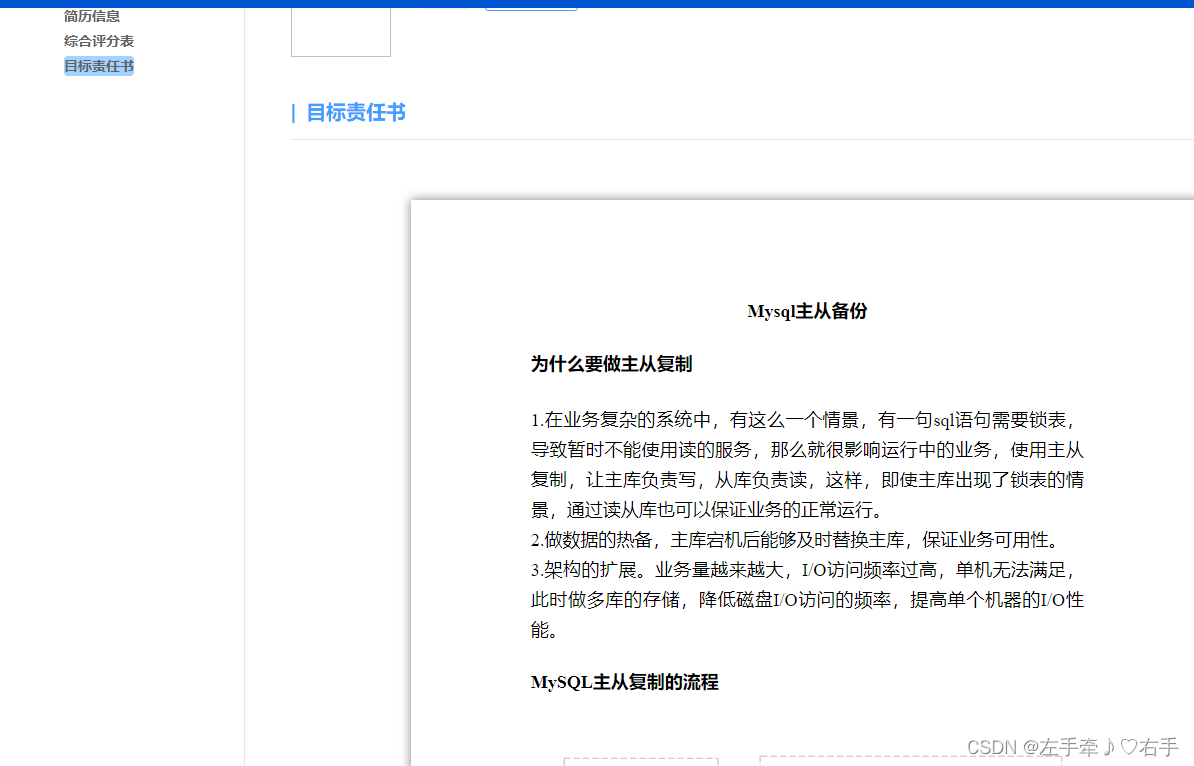This screenshot has height=766, width=1194.
Task: Click the paragraph beginning 3.架构的扩展
Action: coord(807,600)
